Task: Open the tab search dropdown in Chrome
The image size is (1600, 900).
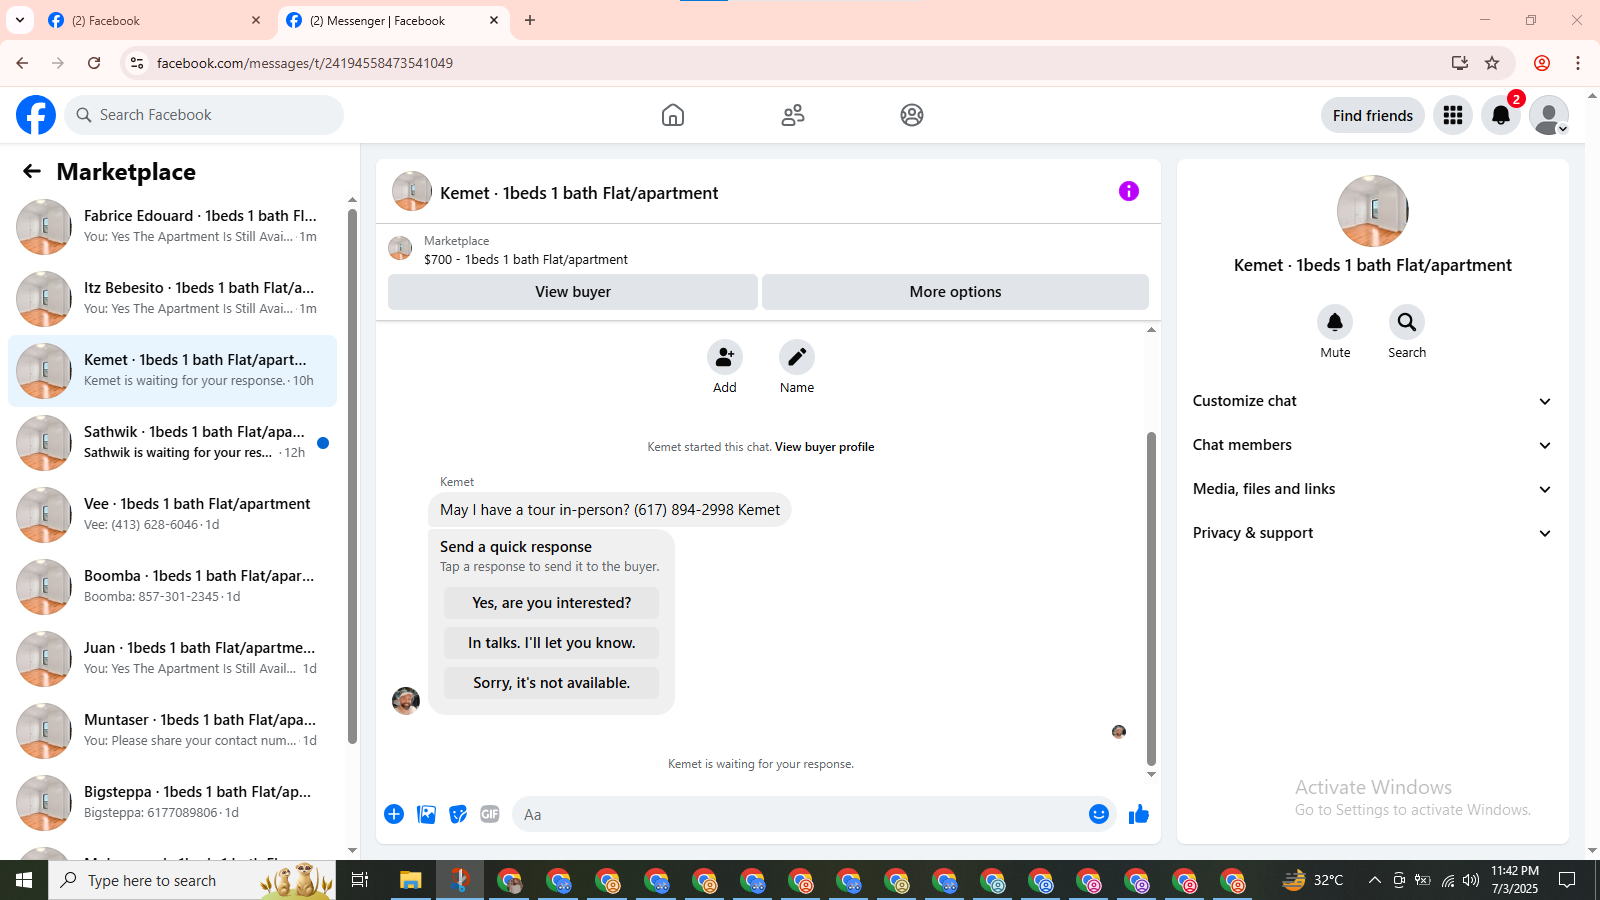Action: [19, 20]
